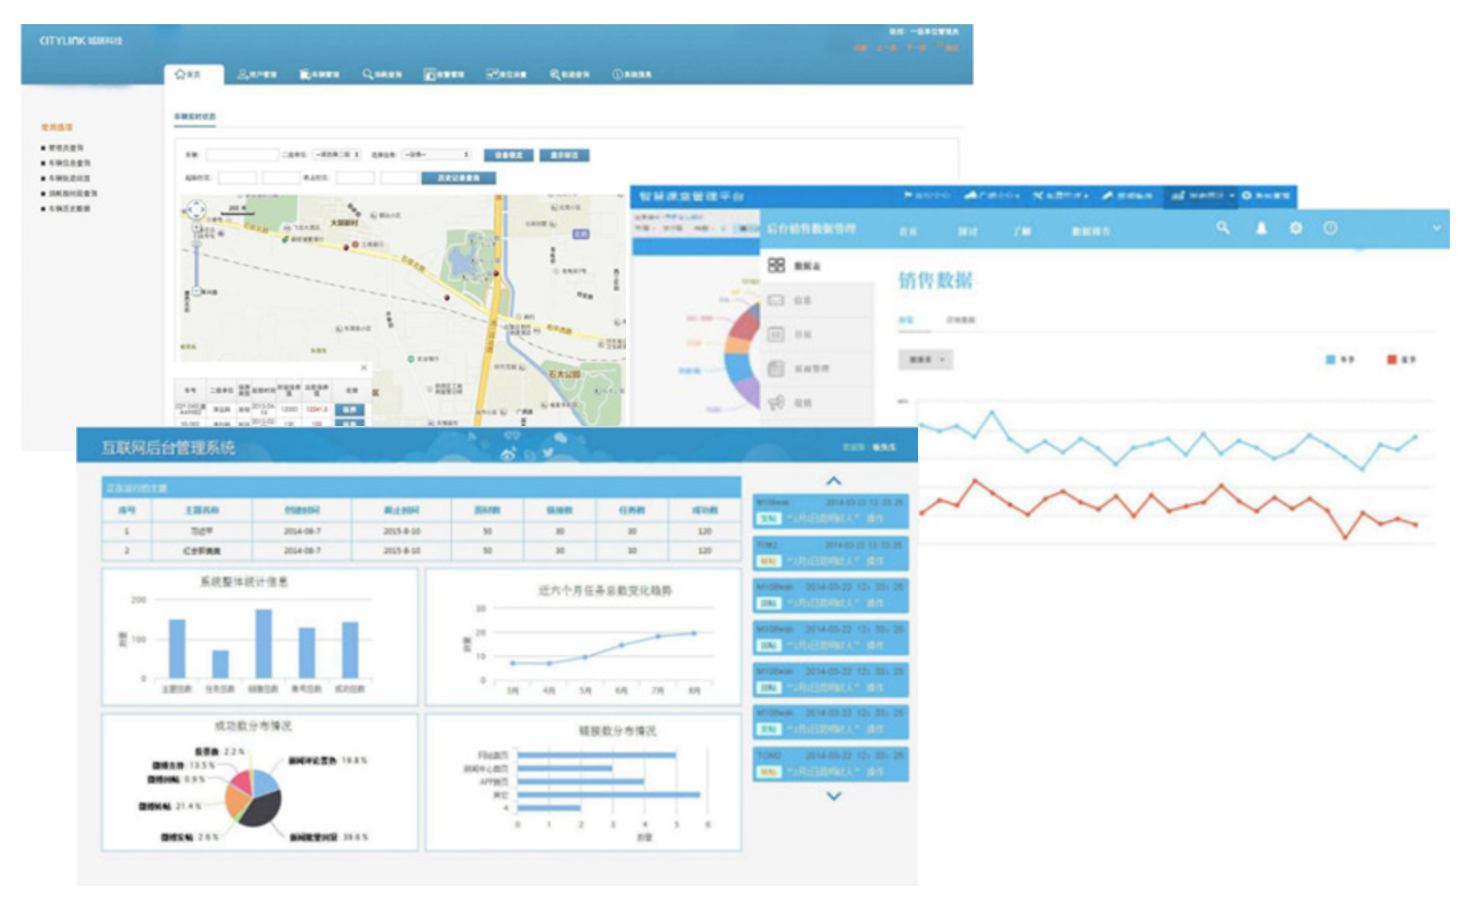The image size is (1474, 924).
Task: Click the start time date input
Action: (x=237, y=178)
